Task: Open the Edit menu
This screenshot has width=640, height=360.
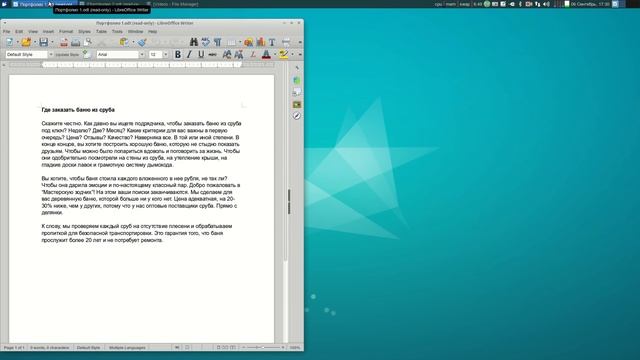Action: tap(19, 31)
